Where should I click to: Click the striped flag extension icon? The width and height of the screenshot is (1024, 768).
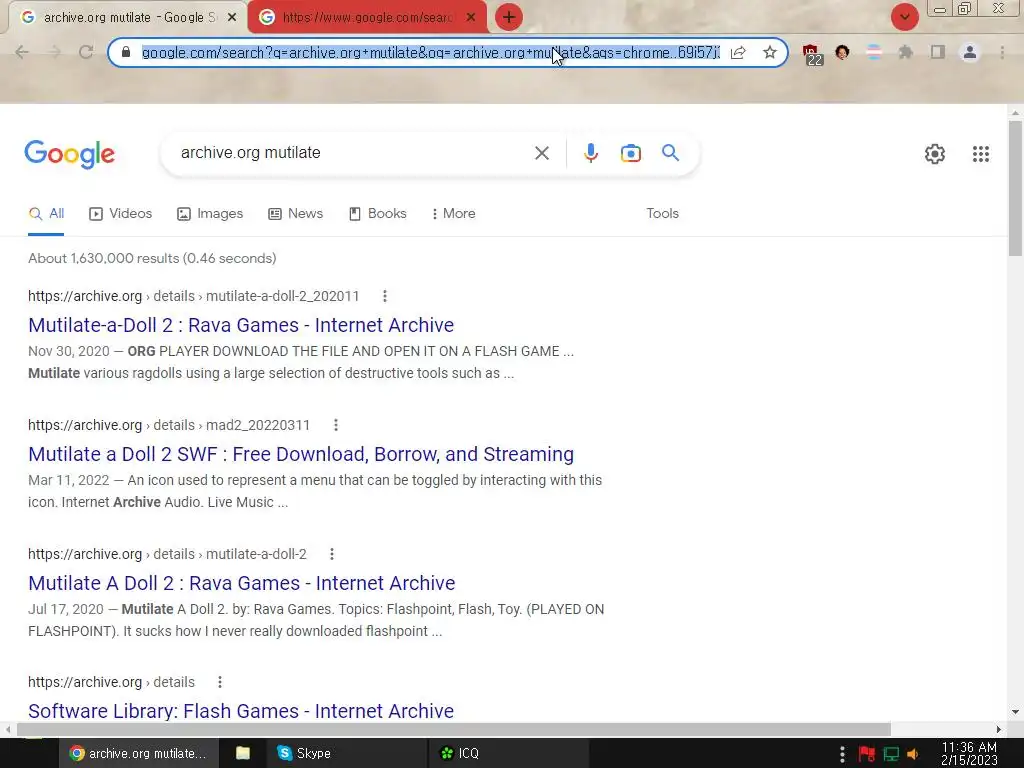pos(874,52)
